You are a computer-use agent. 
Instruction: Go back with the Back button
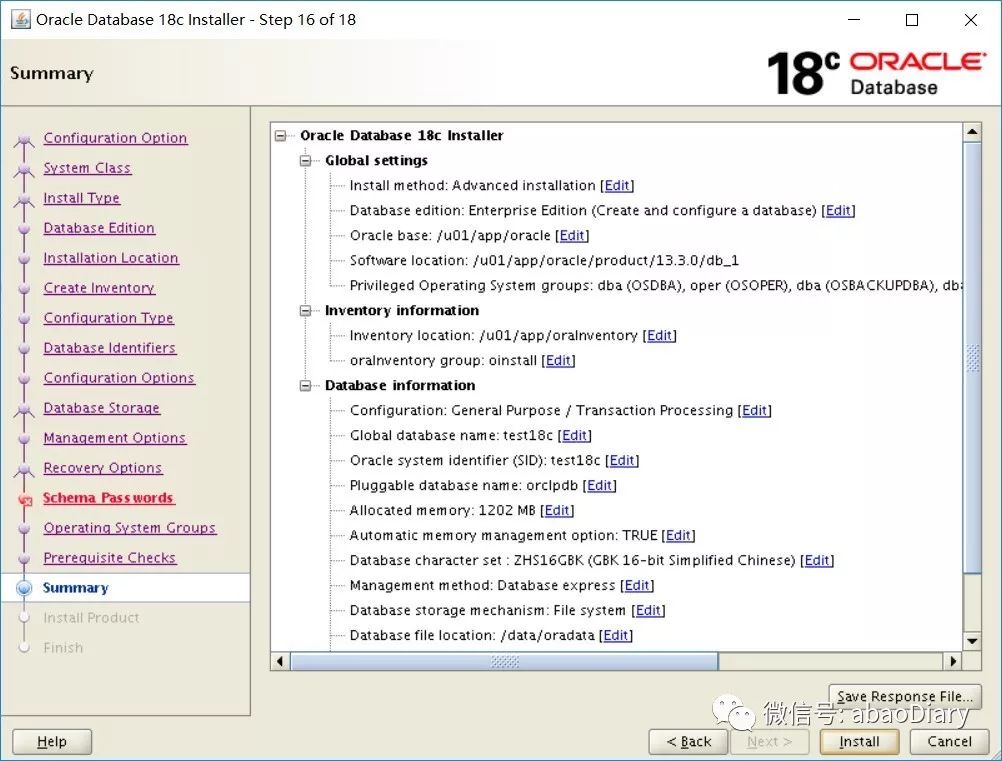tap(688, 742)
